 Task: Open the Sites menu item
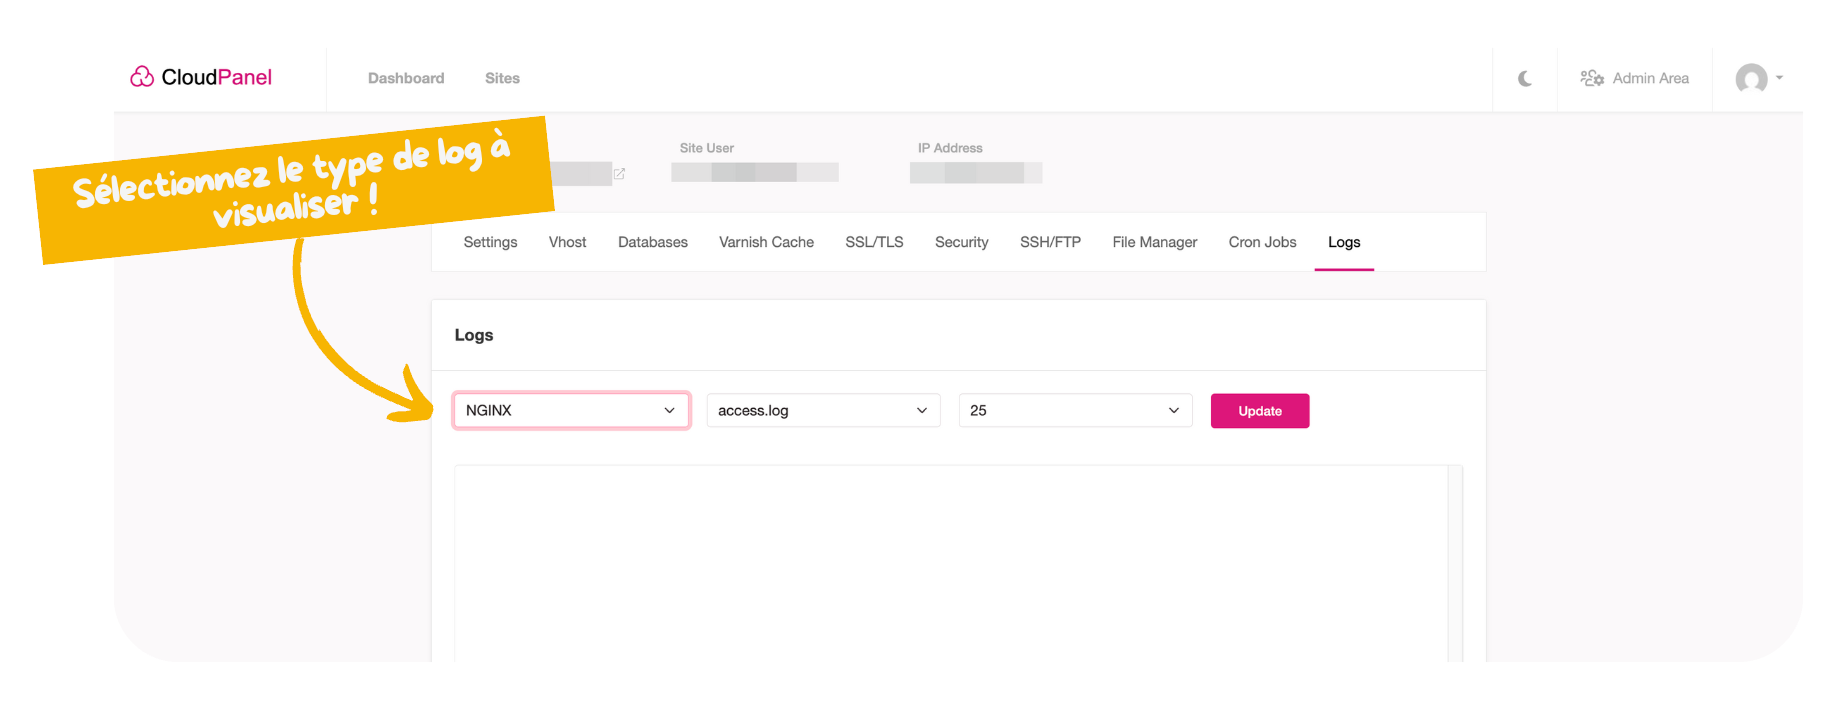coord(502,78)
